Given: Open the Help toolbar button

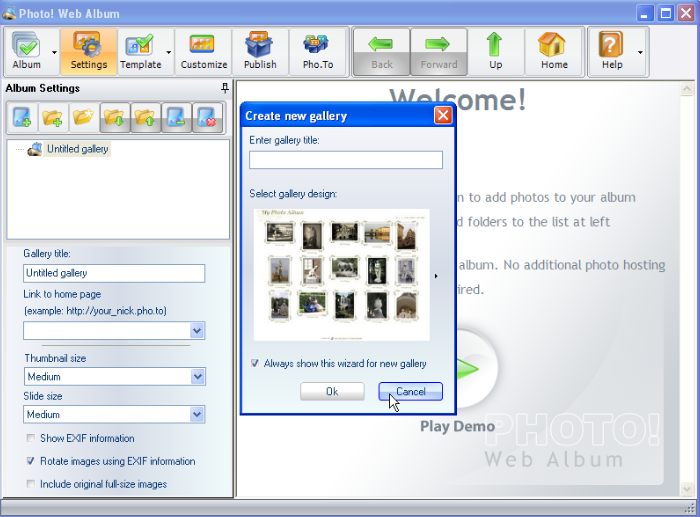Looking at the screenshot, I should click(612, 52).
